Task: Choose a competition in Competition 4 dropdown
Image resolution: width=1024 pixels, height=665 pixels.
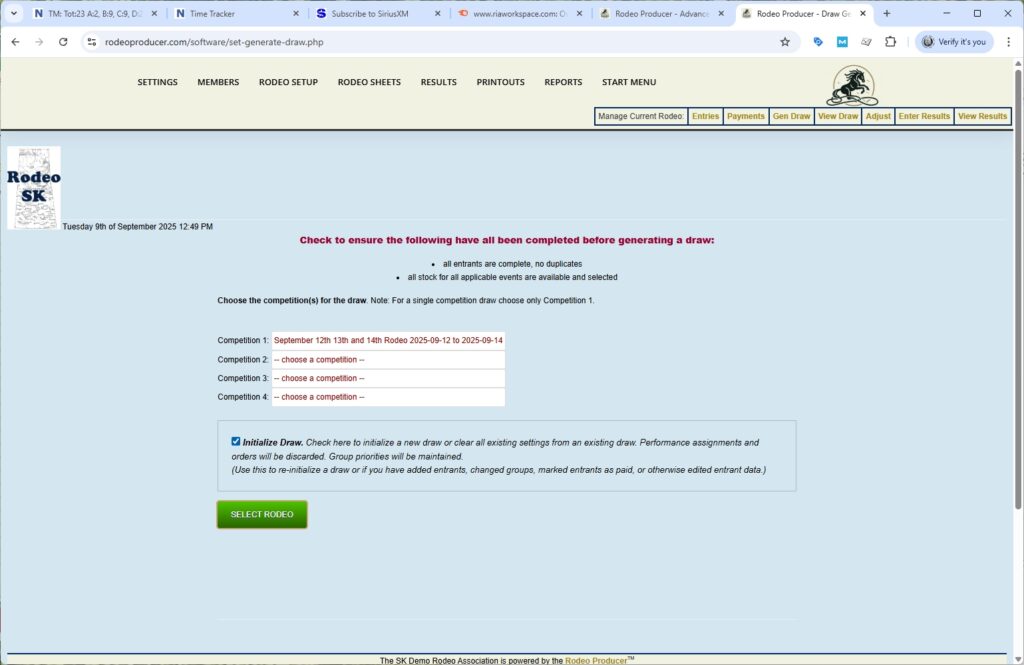Action: 388,397
